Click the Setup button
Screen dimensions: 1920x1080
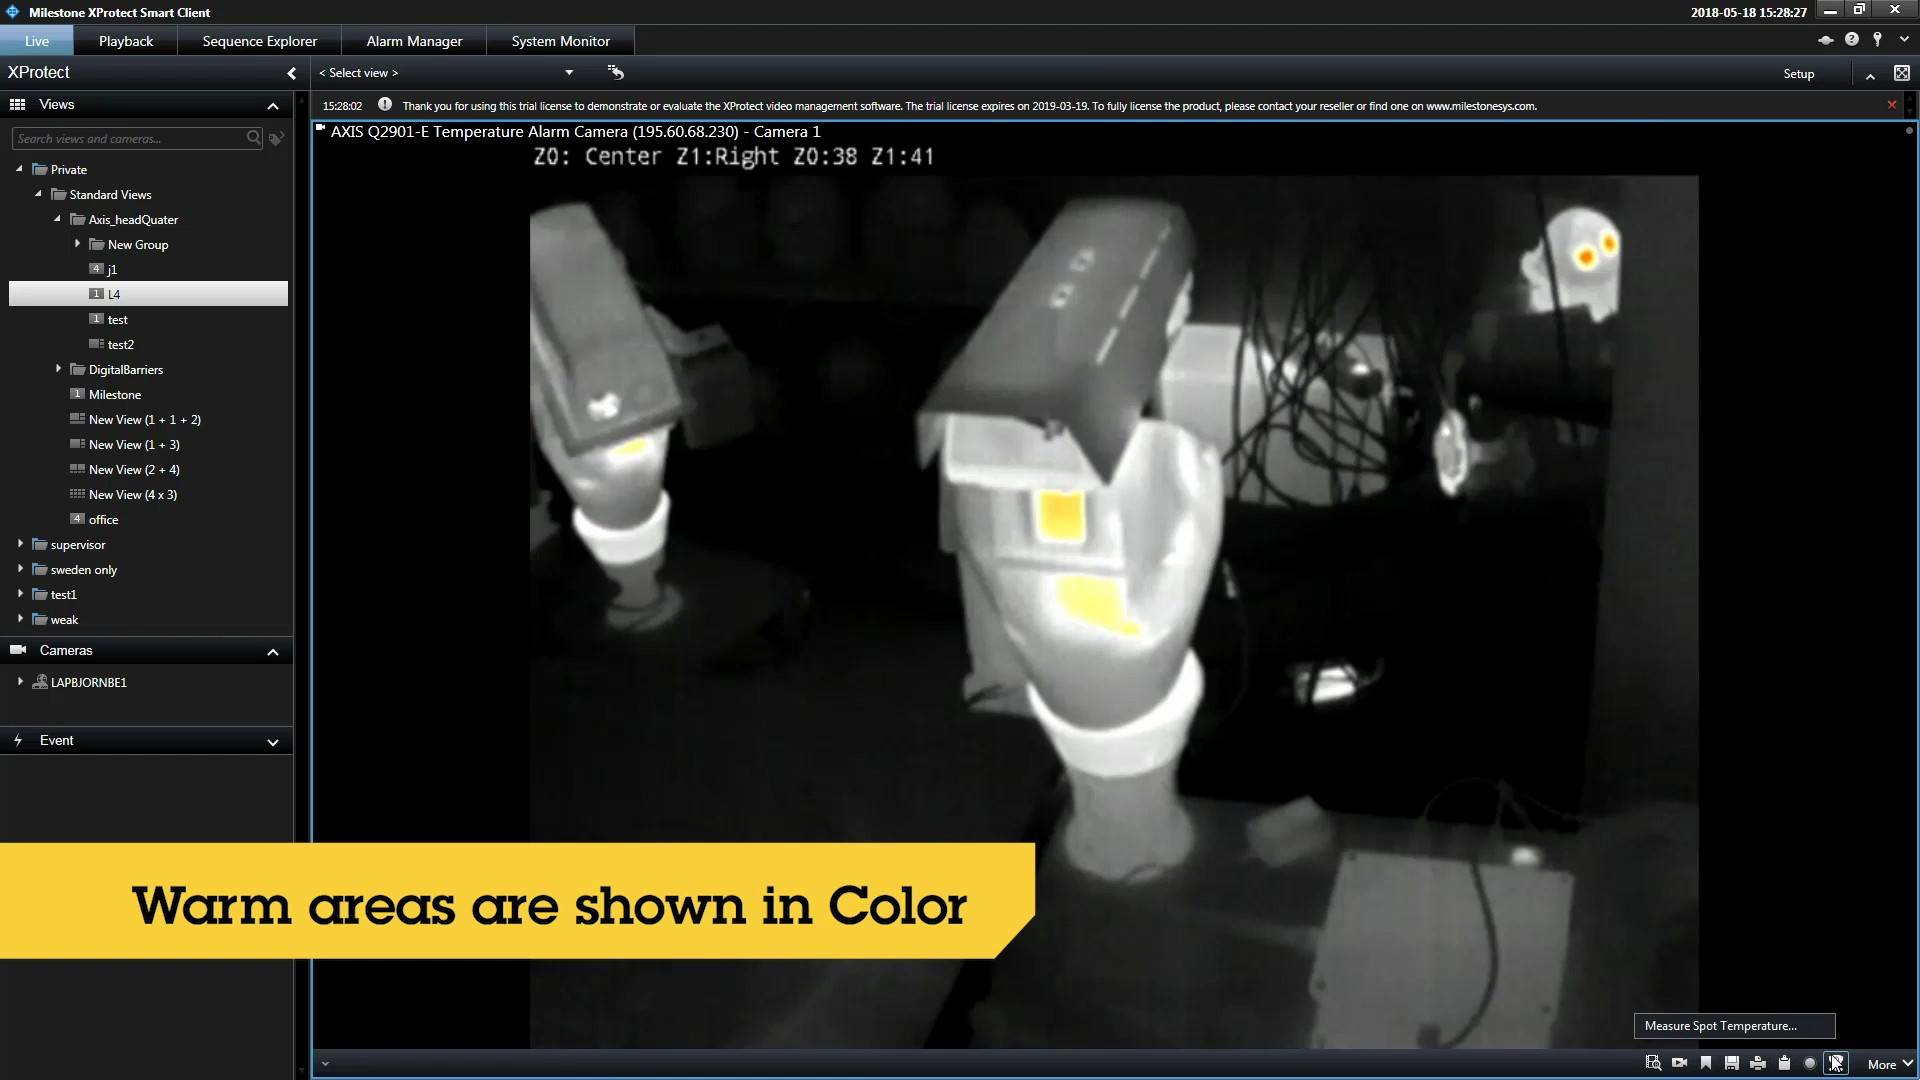point(1798,74)
